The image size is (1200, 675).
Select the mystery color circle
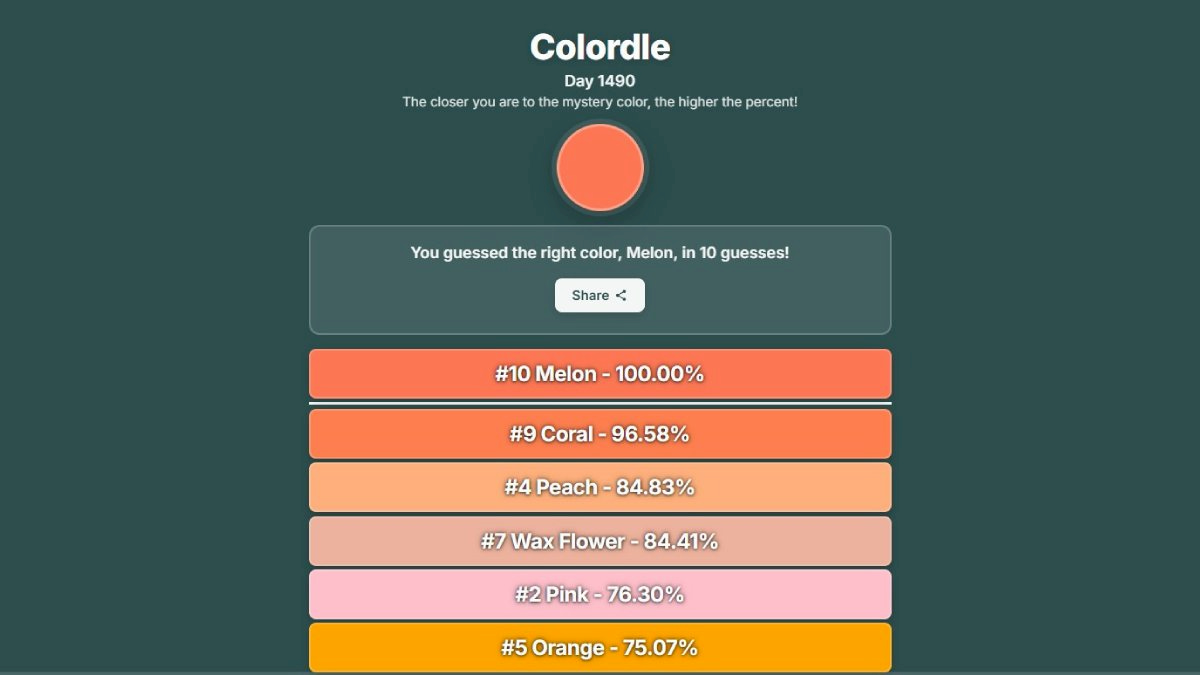pyautogui.click(x=600, y=167)
